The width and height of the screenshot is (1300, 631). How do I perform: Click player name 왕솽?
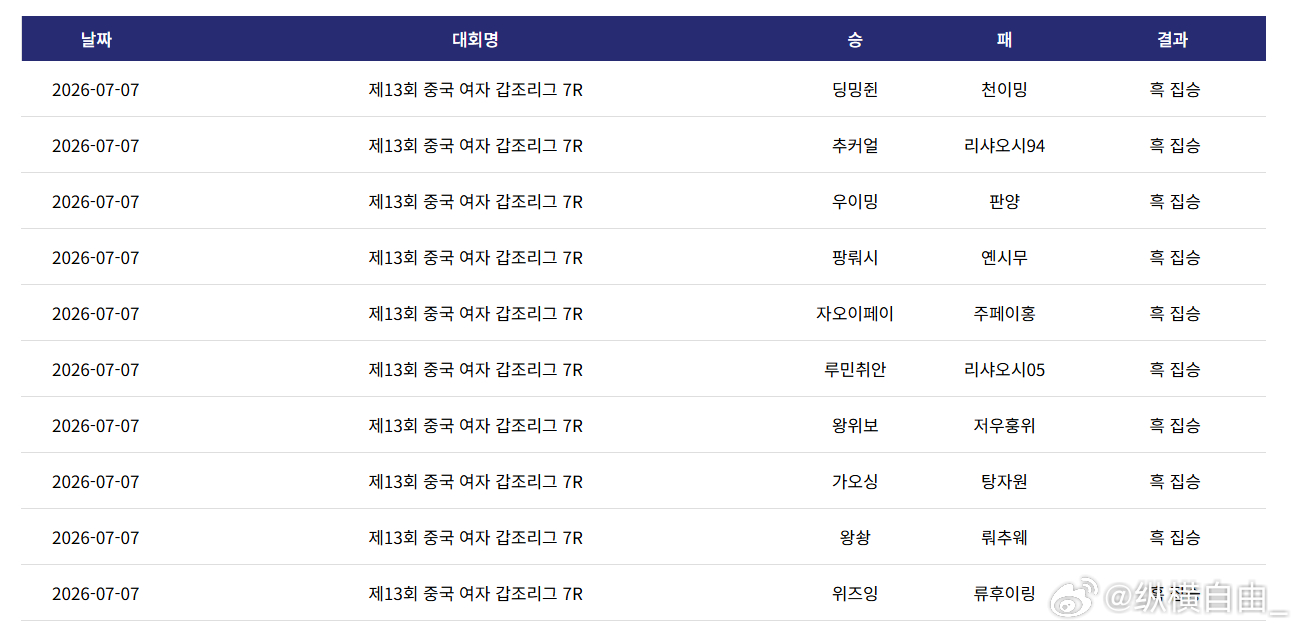point(855,538)
